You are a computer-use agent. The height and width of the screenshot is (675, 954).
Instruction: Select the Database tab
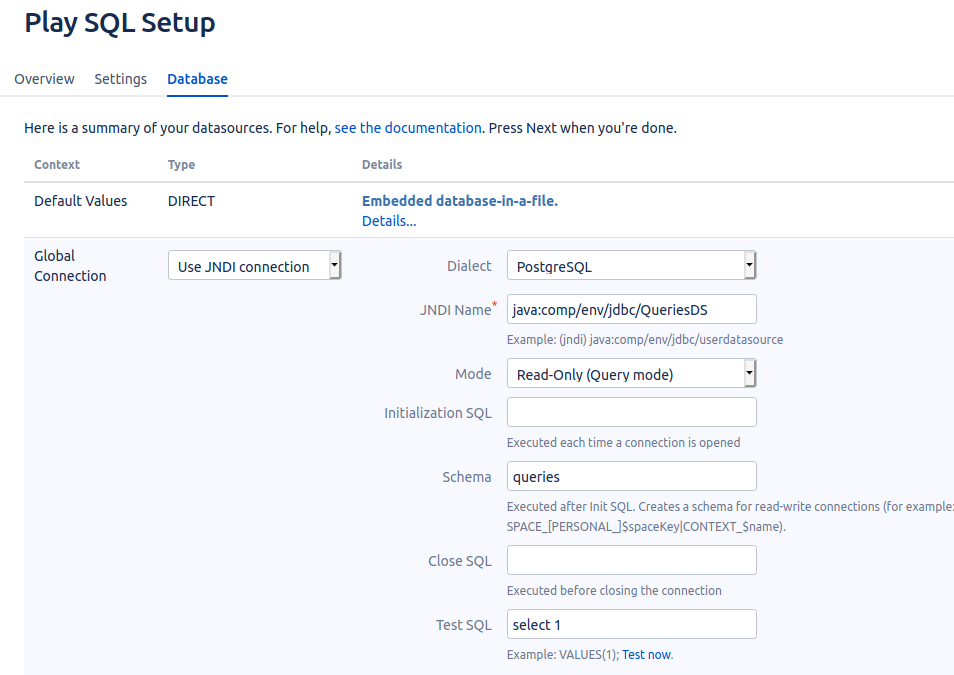pyautogui.click(x=197, y=79)
